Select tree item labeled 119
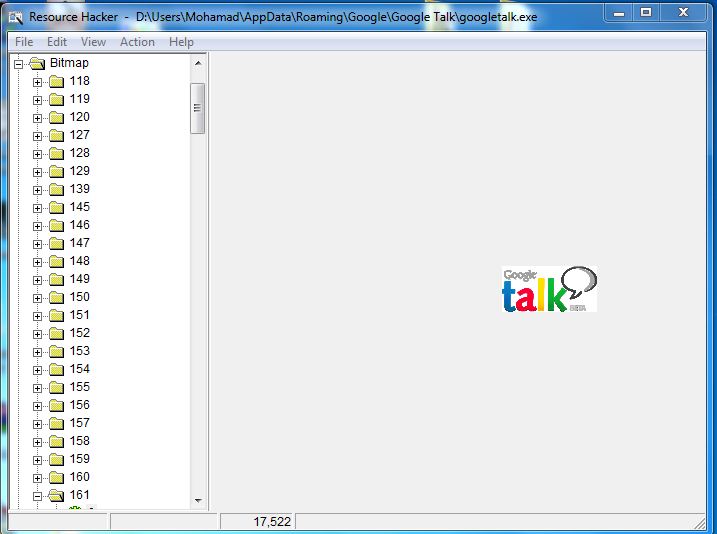This screenshot has height=534, width=717. [x=80, y=99]
